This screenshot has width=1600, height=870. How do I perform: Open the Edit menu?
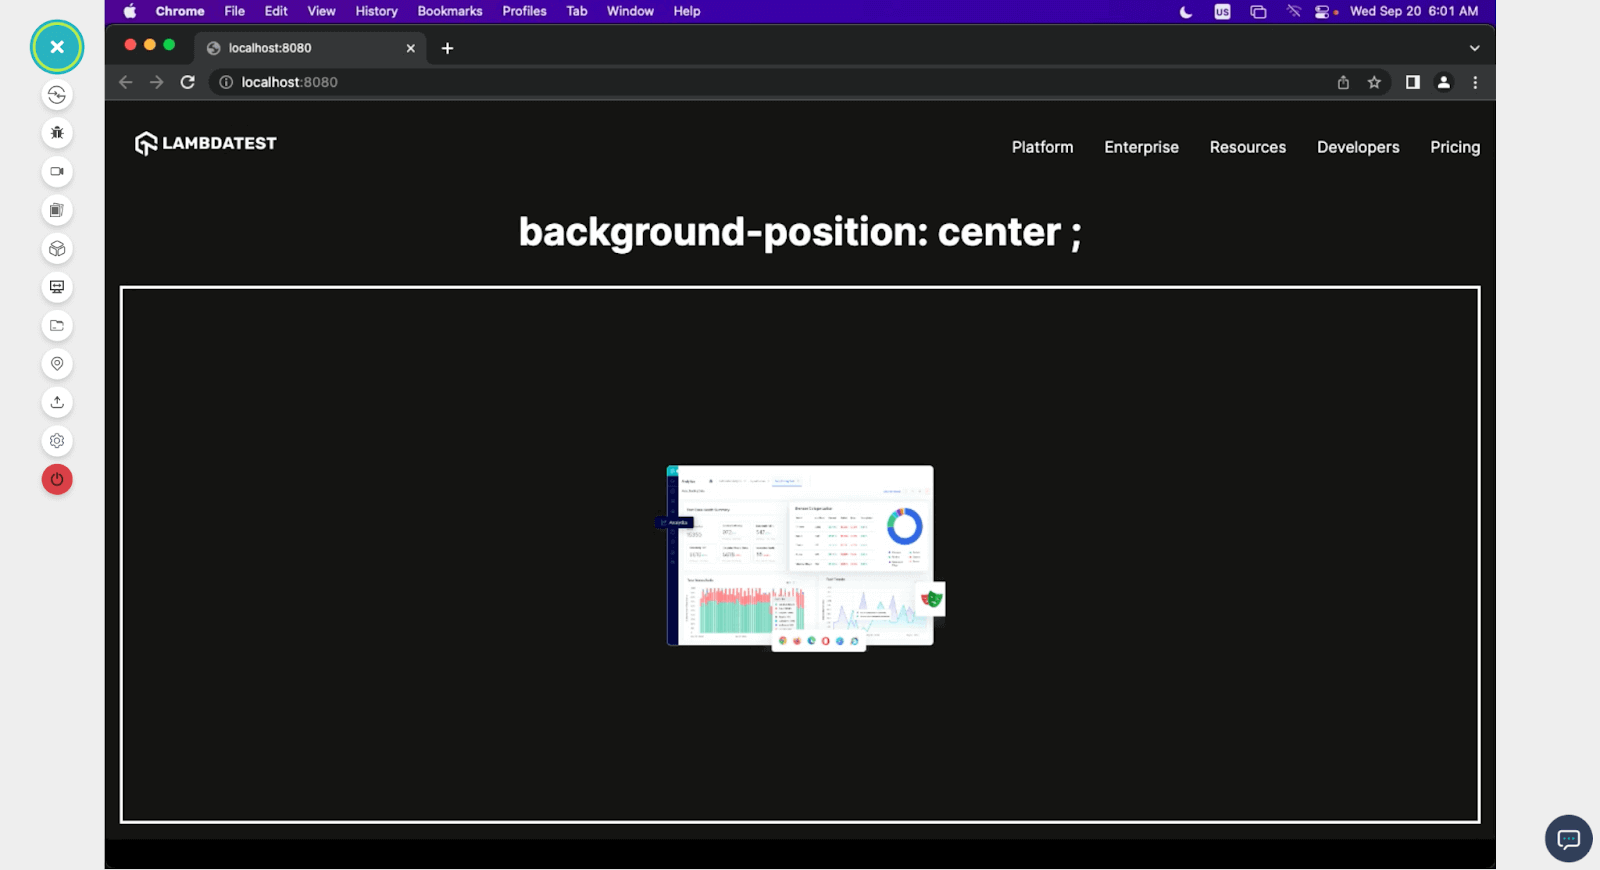pos(276,11)
